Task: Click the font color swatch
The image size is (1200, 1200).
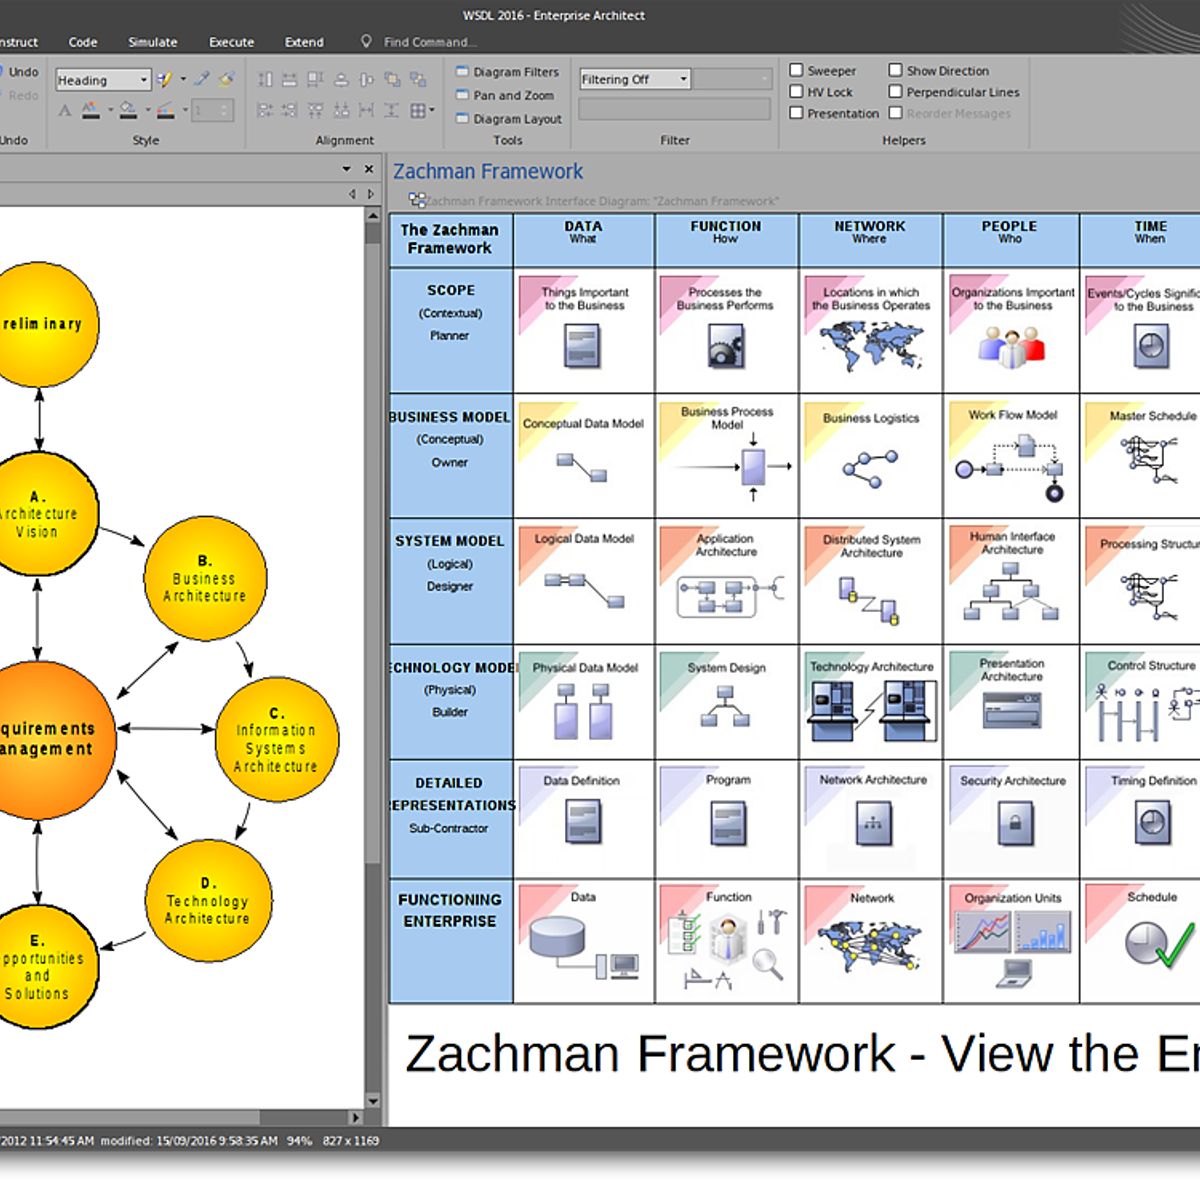Action: tap(91, 110)
